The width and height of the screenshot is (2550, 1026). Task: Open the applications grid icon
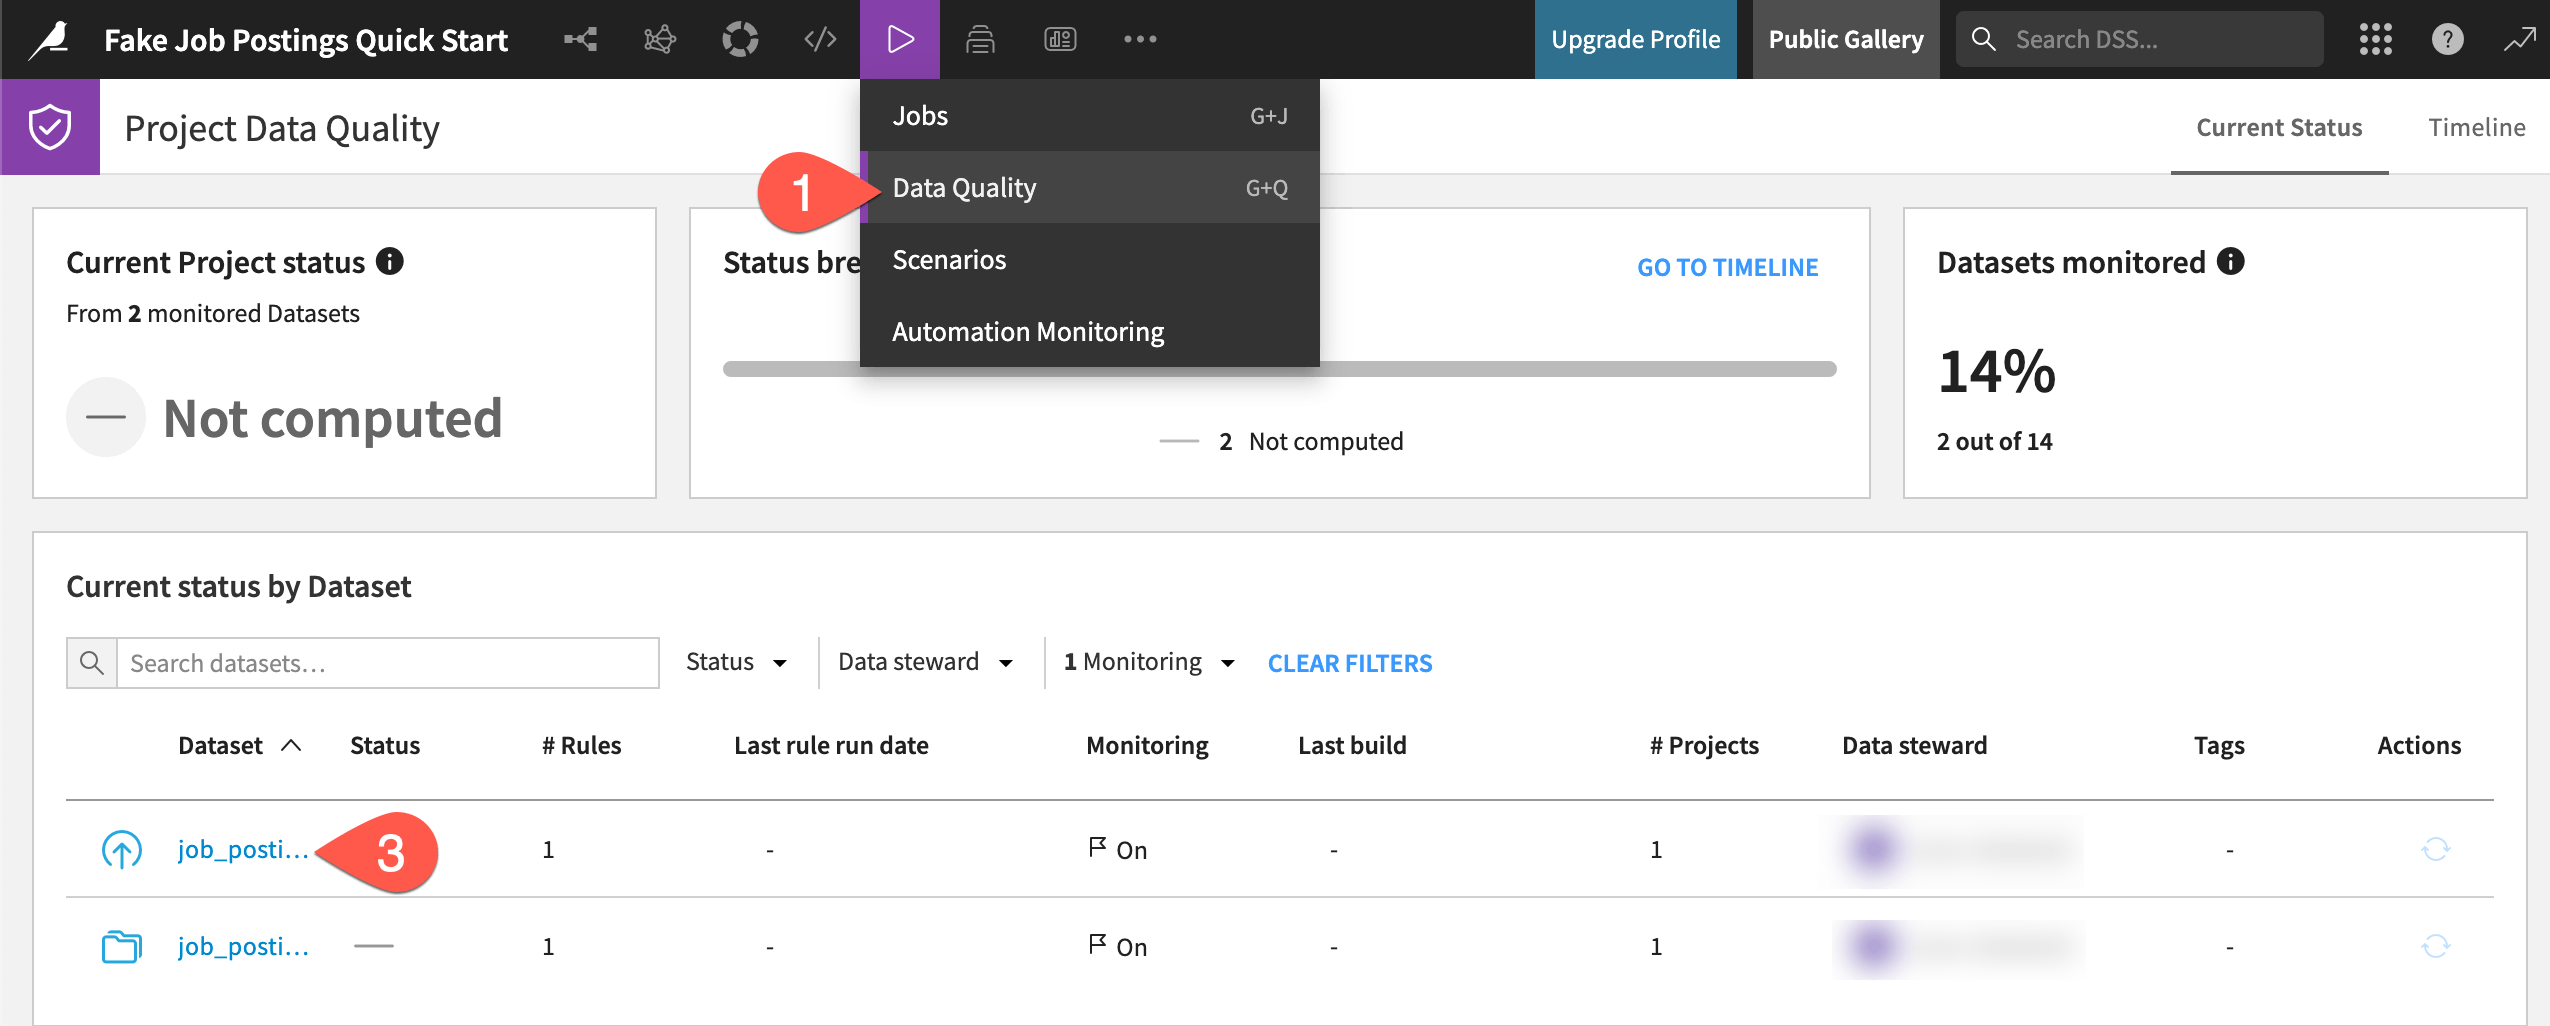pyautogui.click(x=2376, y=39)
